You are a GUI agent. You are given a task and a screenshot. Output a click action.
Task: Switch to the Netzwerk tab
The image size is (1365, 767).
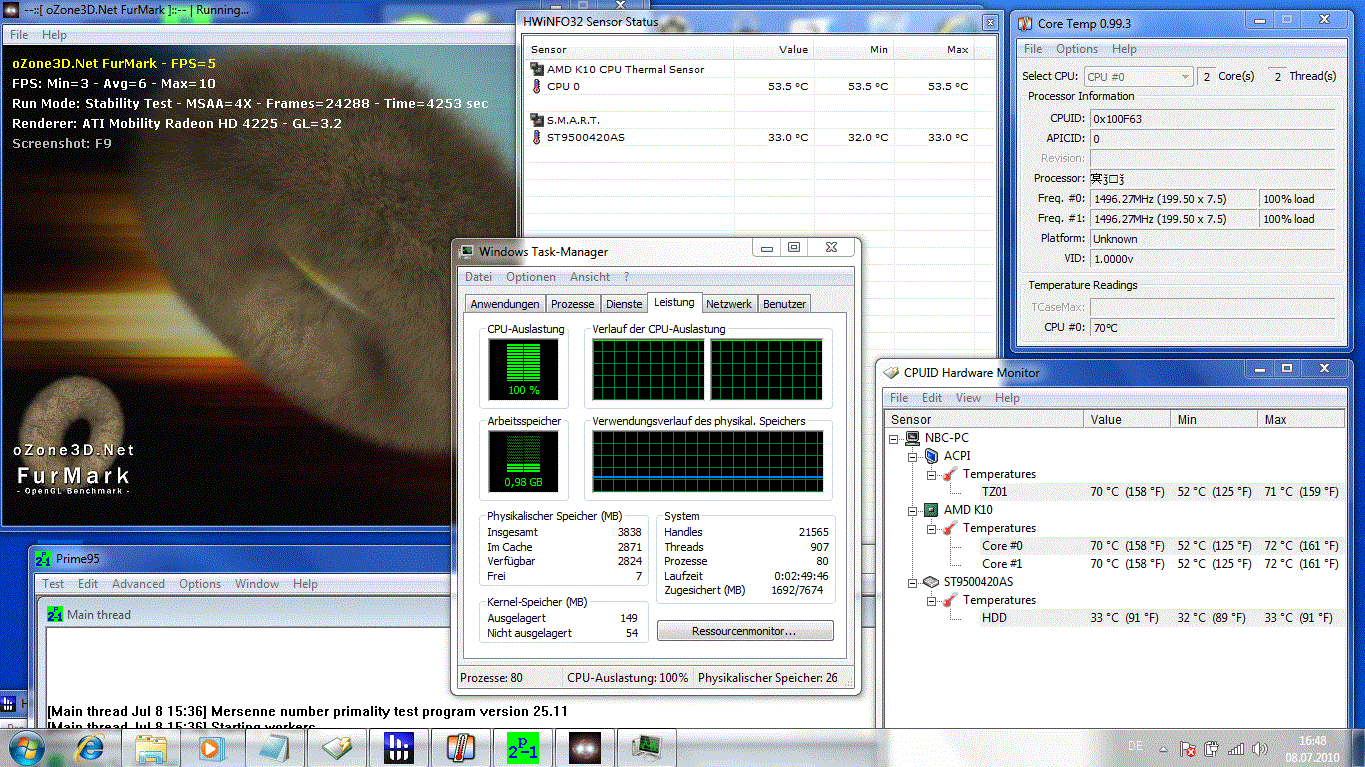pyautogui.click(x=729, y=304)
